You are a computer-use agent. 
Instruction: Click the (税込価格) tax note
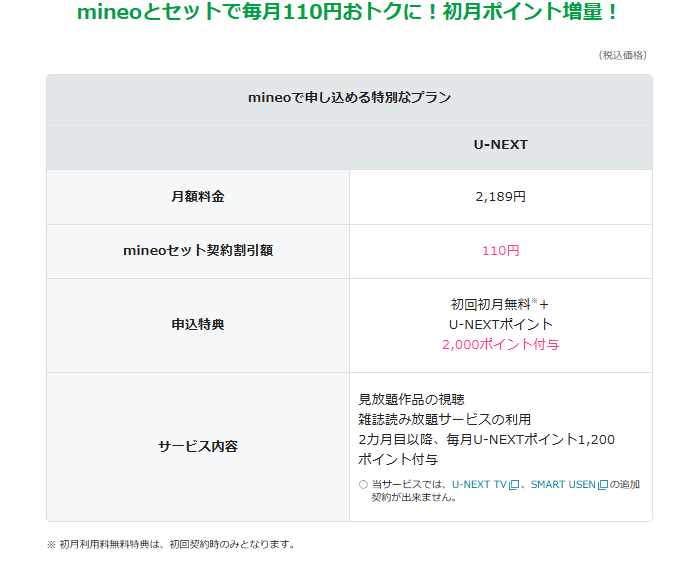pyautogui.click(x=622, y=55)
